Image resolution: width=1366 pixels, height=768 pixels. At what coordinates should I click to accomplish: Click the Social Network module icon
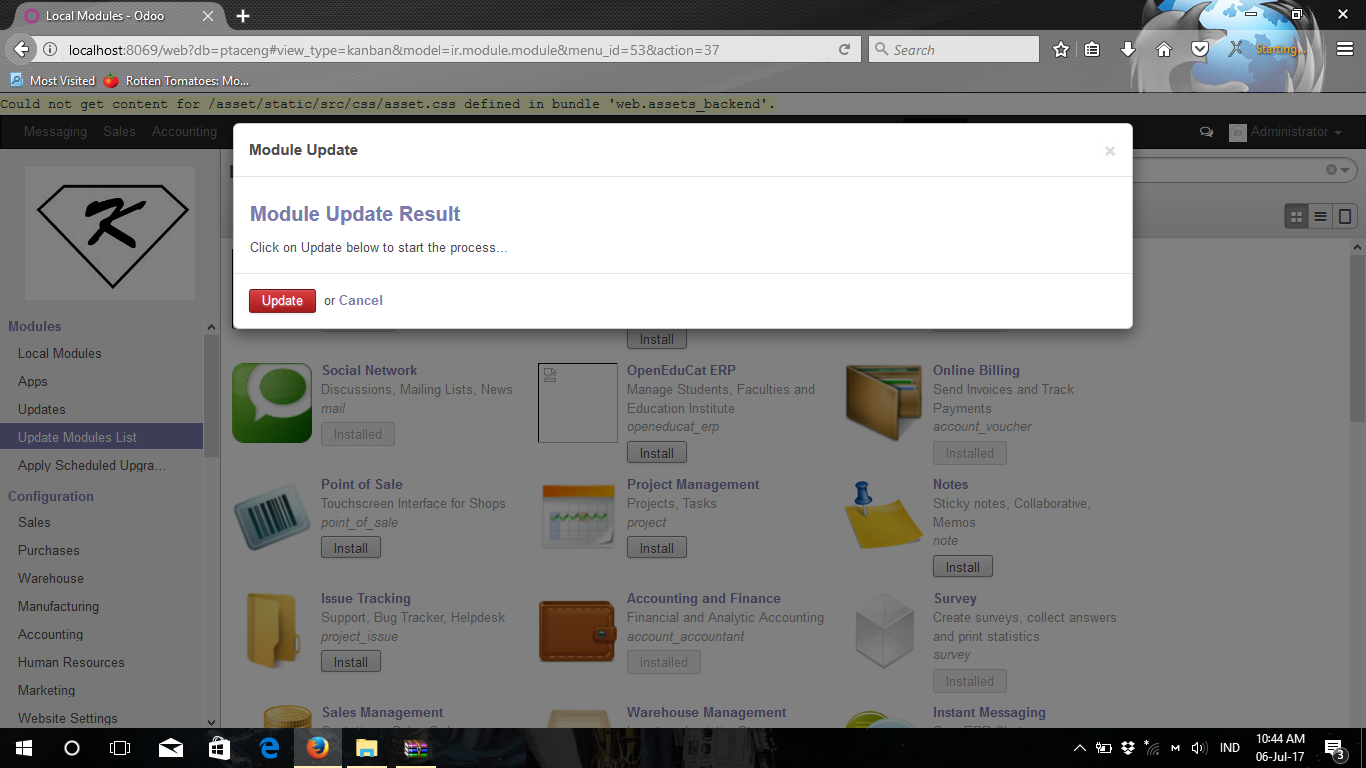(272, 403)
